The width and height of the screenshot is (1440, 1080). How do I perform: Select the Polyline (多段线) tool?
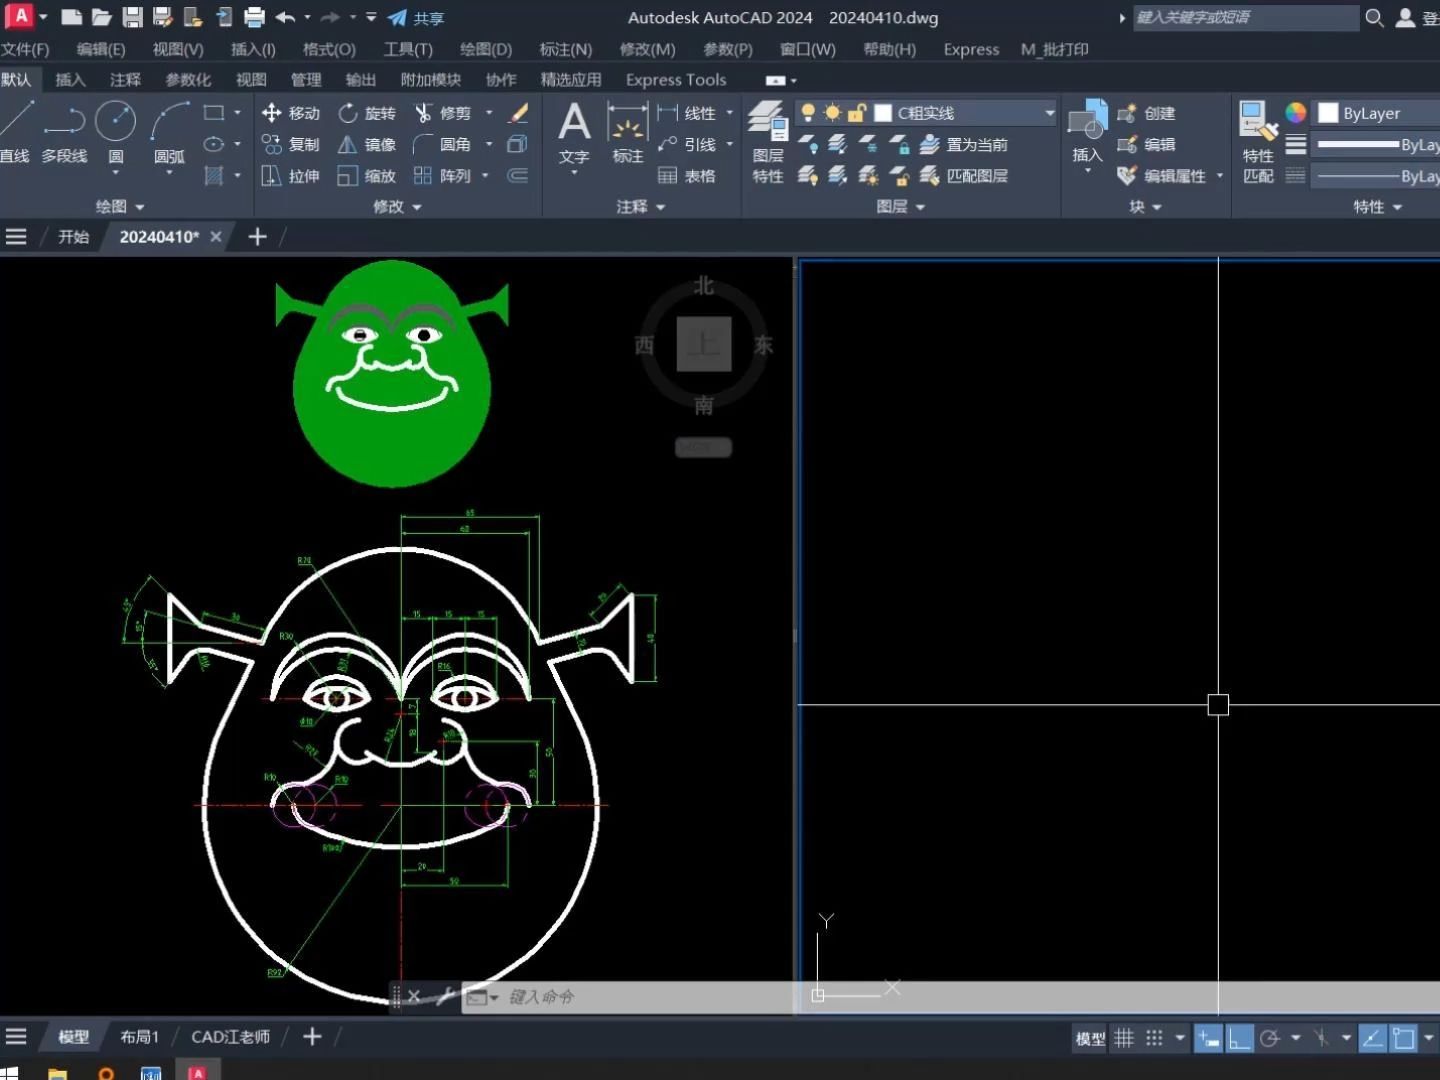click(x=64, y=132)
